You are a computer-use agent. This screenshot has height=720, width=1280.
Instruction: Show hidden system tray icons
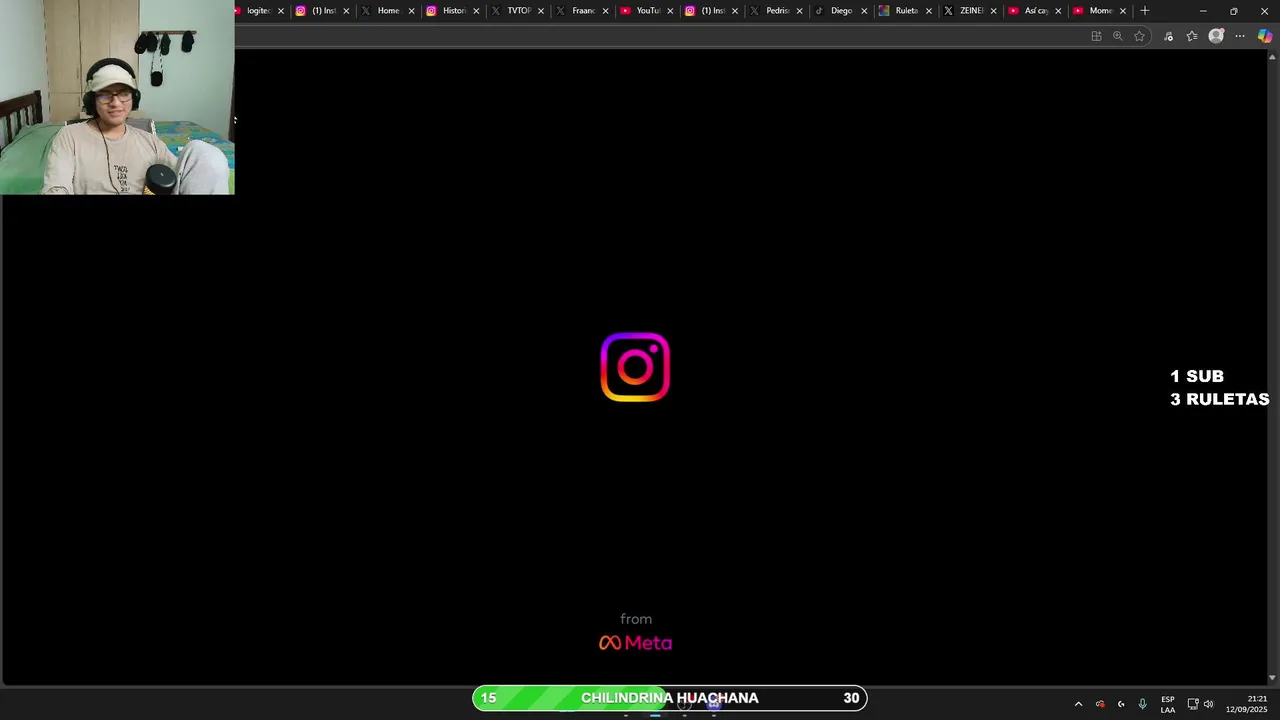click(x=1078, y=704)
